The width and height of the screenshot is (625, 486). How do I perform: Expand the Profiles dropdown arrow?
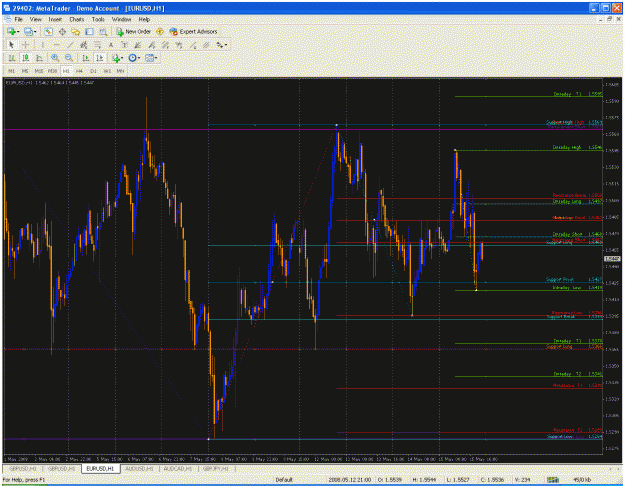point(35,31)
